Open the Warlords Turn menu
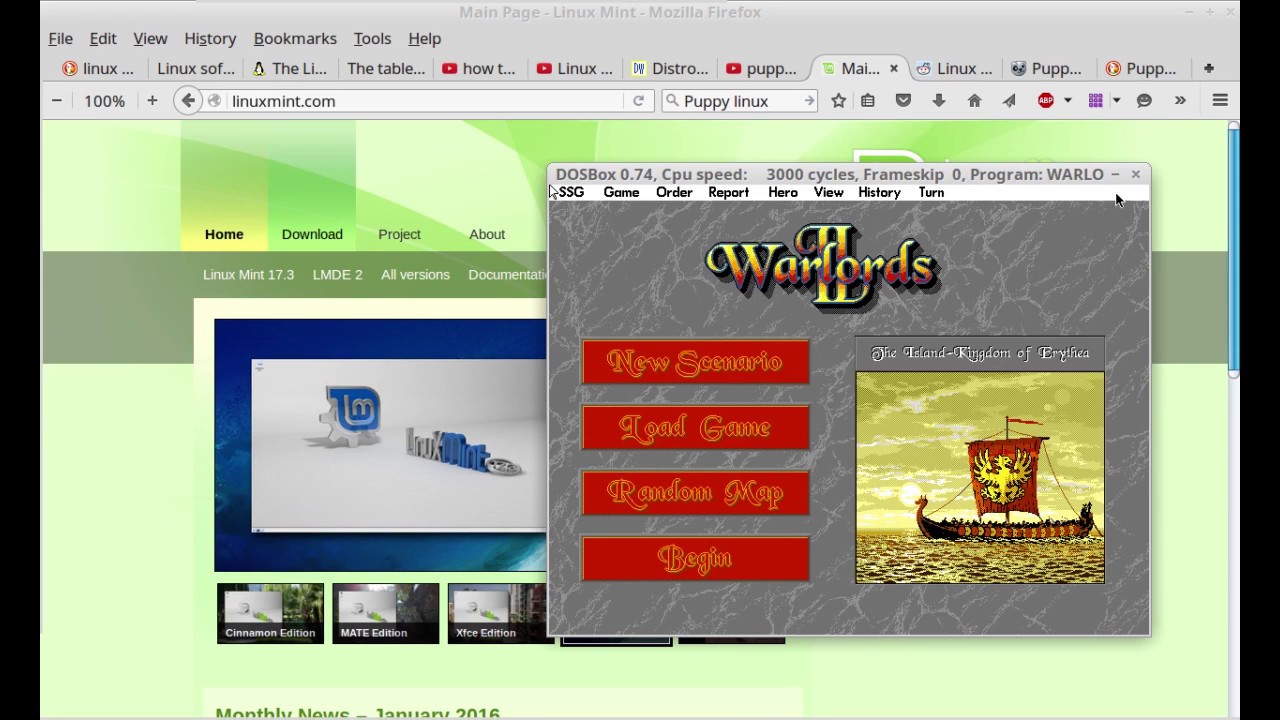The height and width of the screenshot is (720, 1280). pos(931,192)
